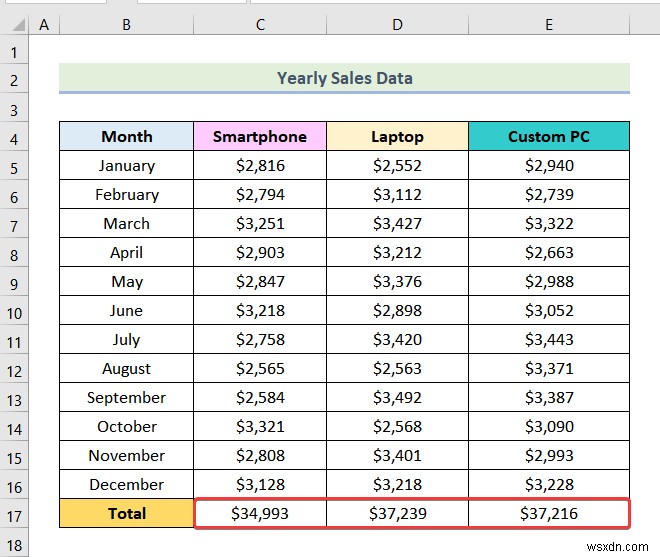Click the January month cell
The image size is (660, 557).
coord(127,166)
